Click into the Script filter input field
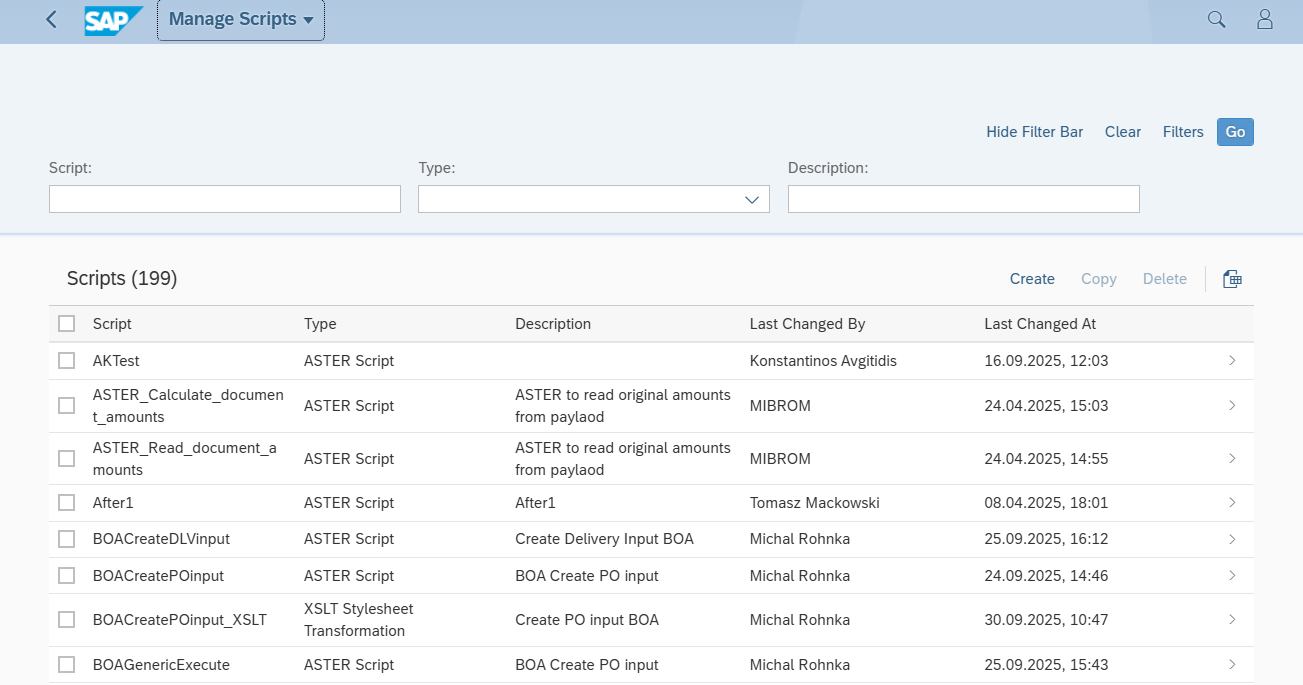Image resolution: width=1303 pixels, height=685 pixels. coord(225,199)
